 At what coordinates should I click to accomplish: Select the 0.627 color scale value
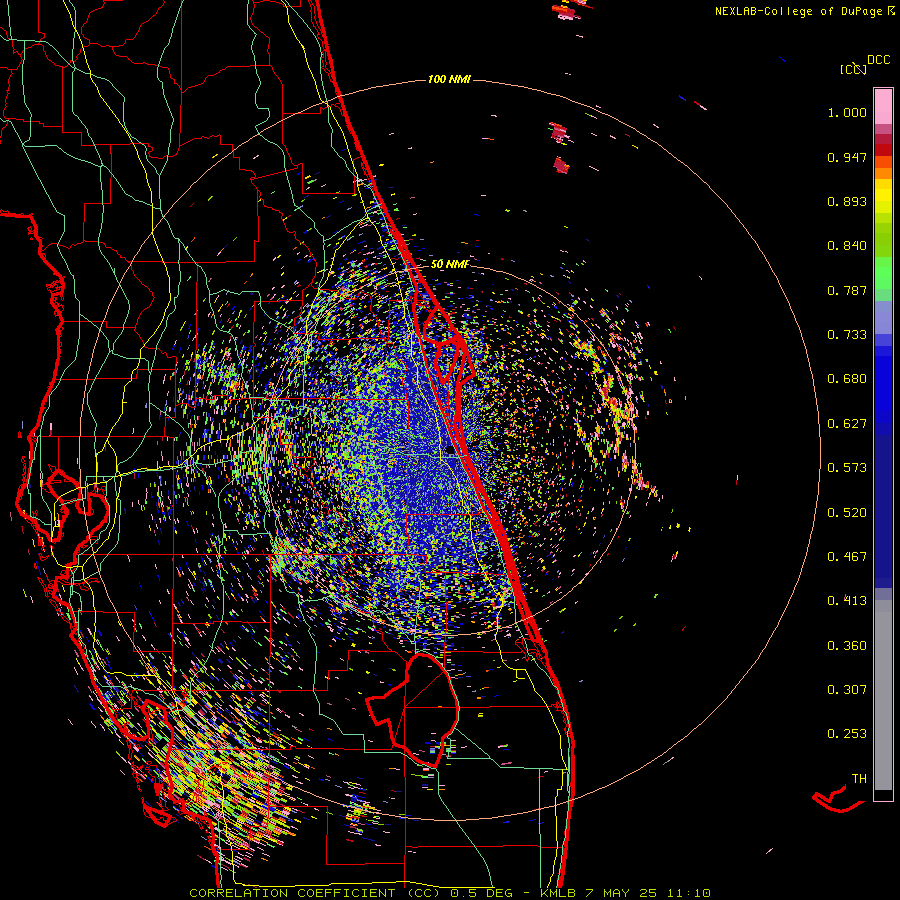point(847,424)
